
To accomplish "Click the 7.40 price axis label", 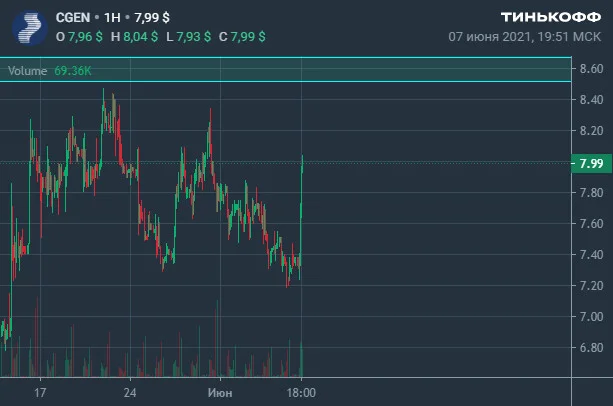I will pos(591,254).
